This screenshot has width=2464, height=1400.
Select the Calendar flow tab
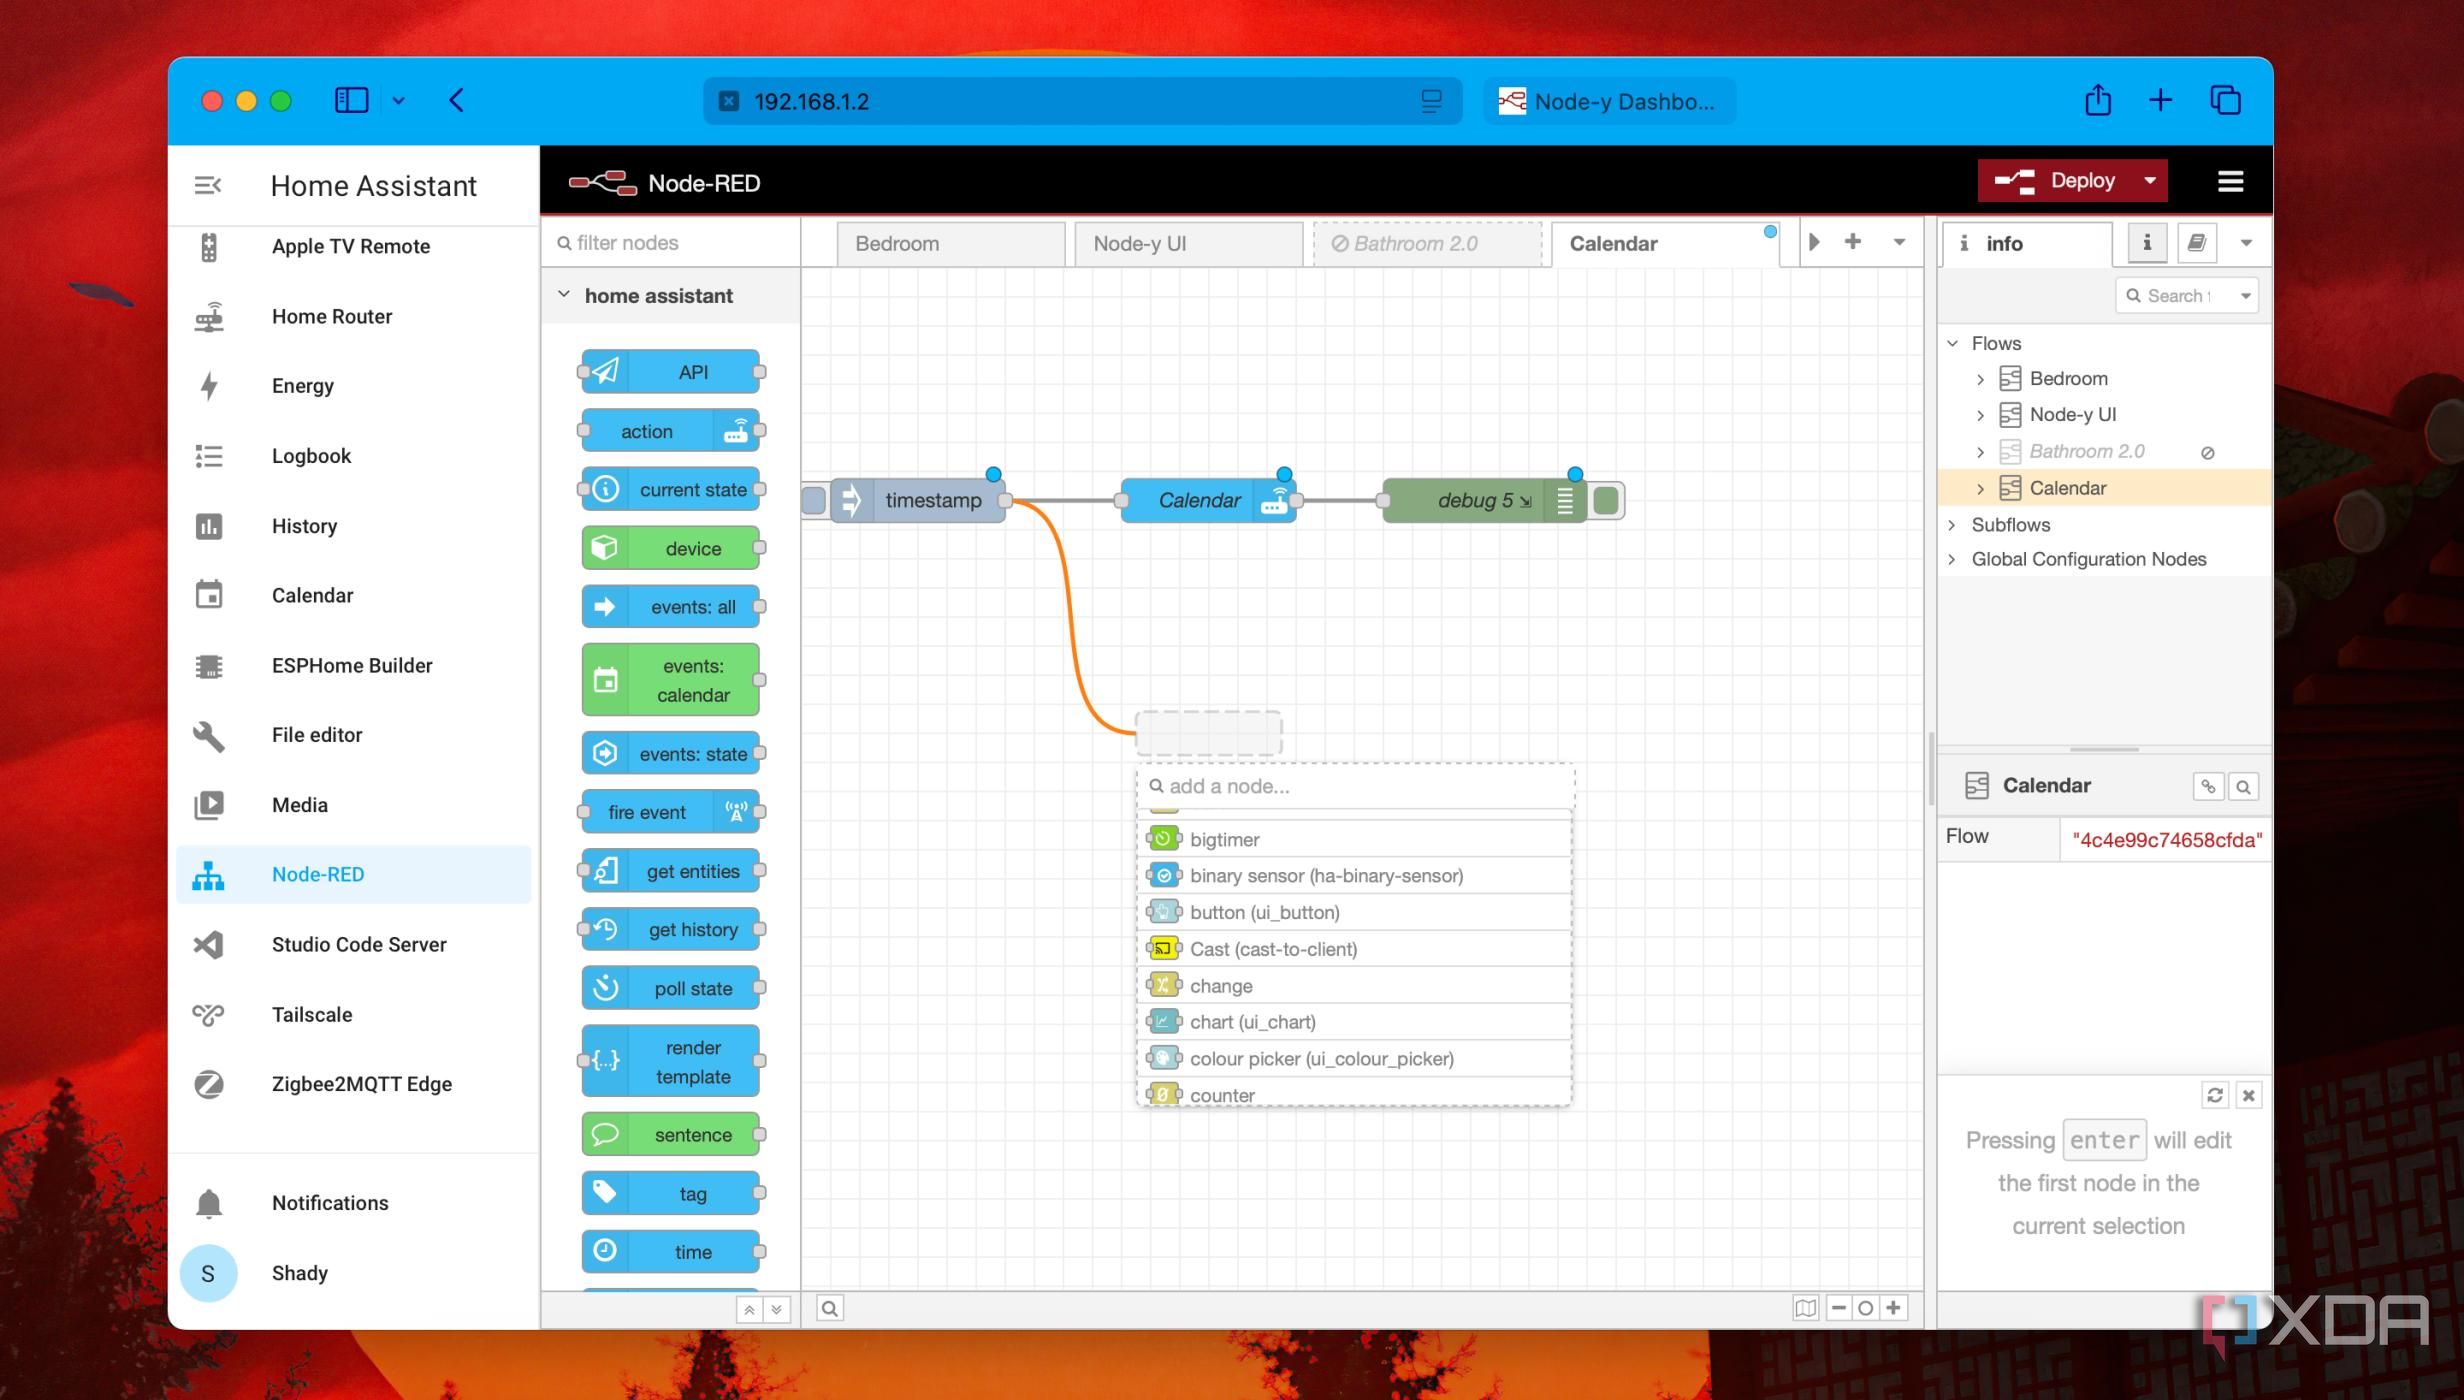[1666, 244]
